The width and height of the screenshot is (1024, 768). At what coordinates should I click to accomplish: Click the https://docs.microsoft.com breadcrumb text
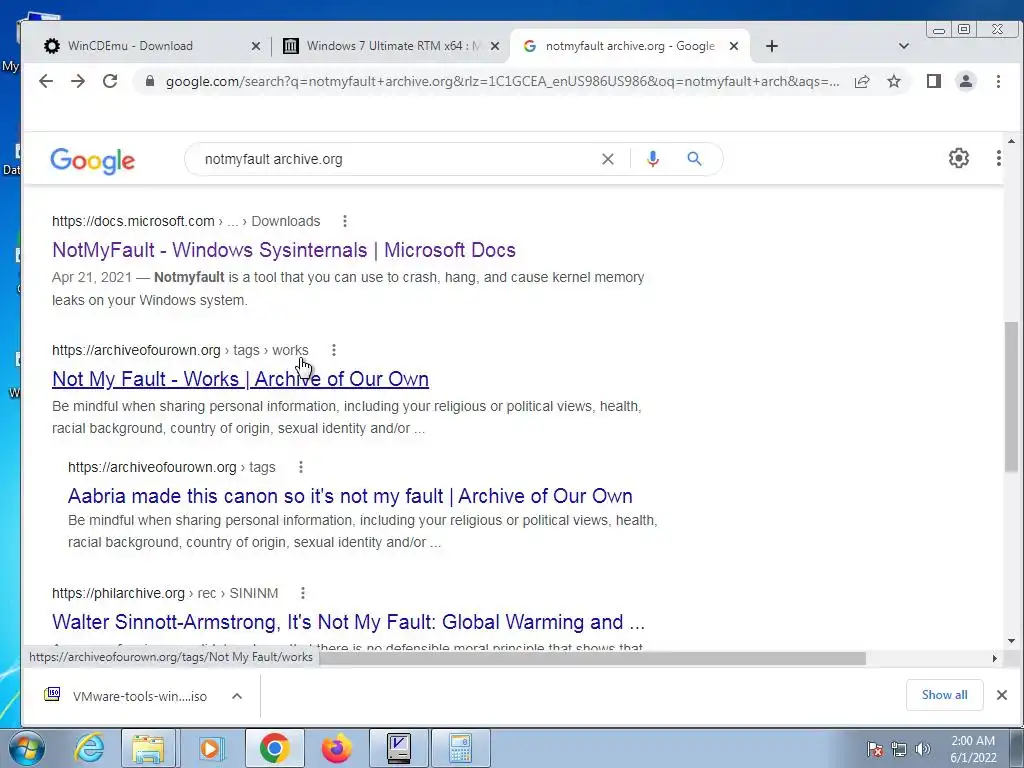click(x=133, y=221)
